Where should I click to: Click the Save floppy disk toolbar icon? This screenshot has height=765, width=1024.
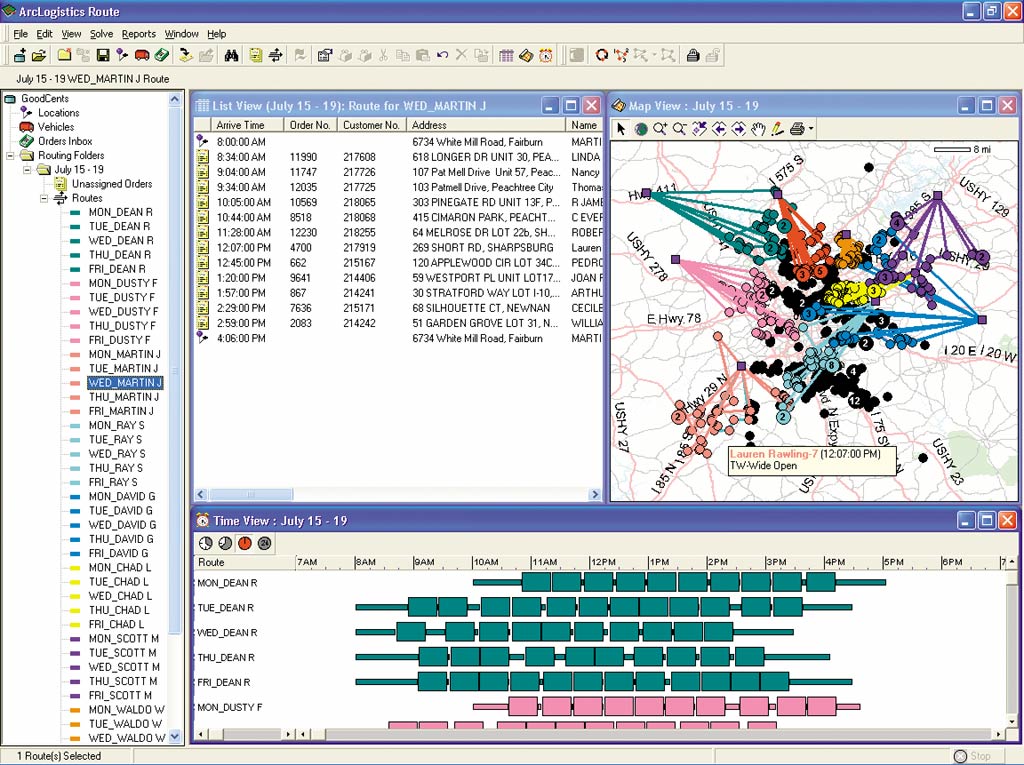click(x=103, y=56)
